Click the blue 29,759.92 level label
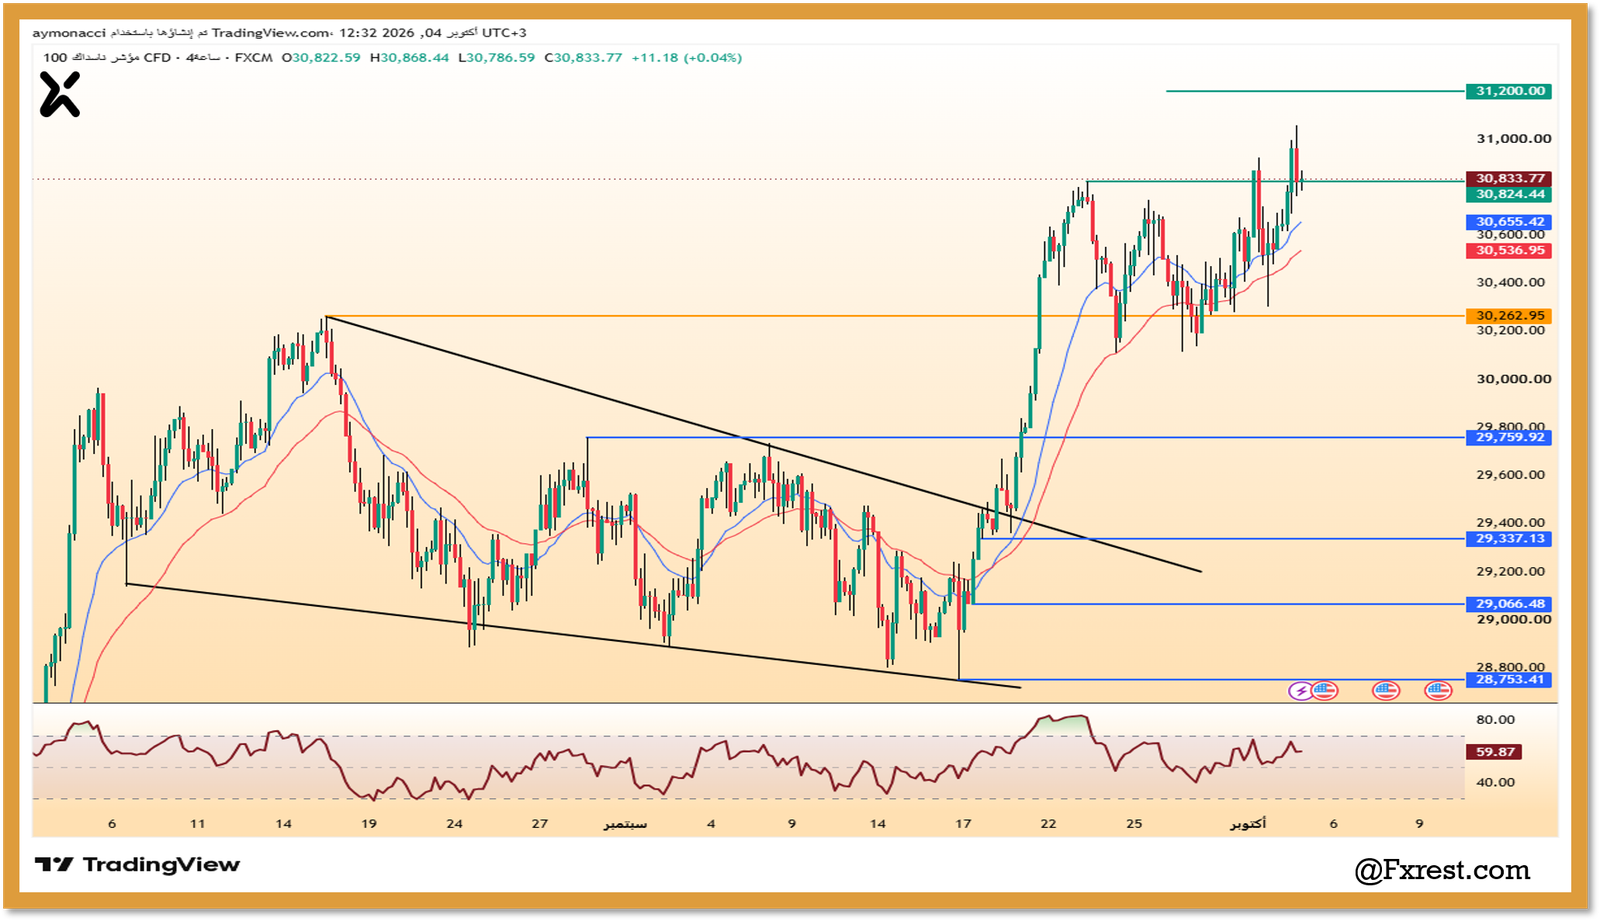This screenshot has width=1600, height=921. click(1510, 437)
